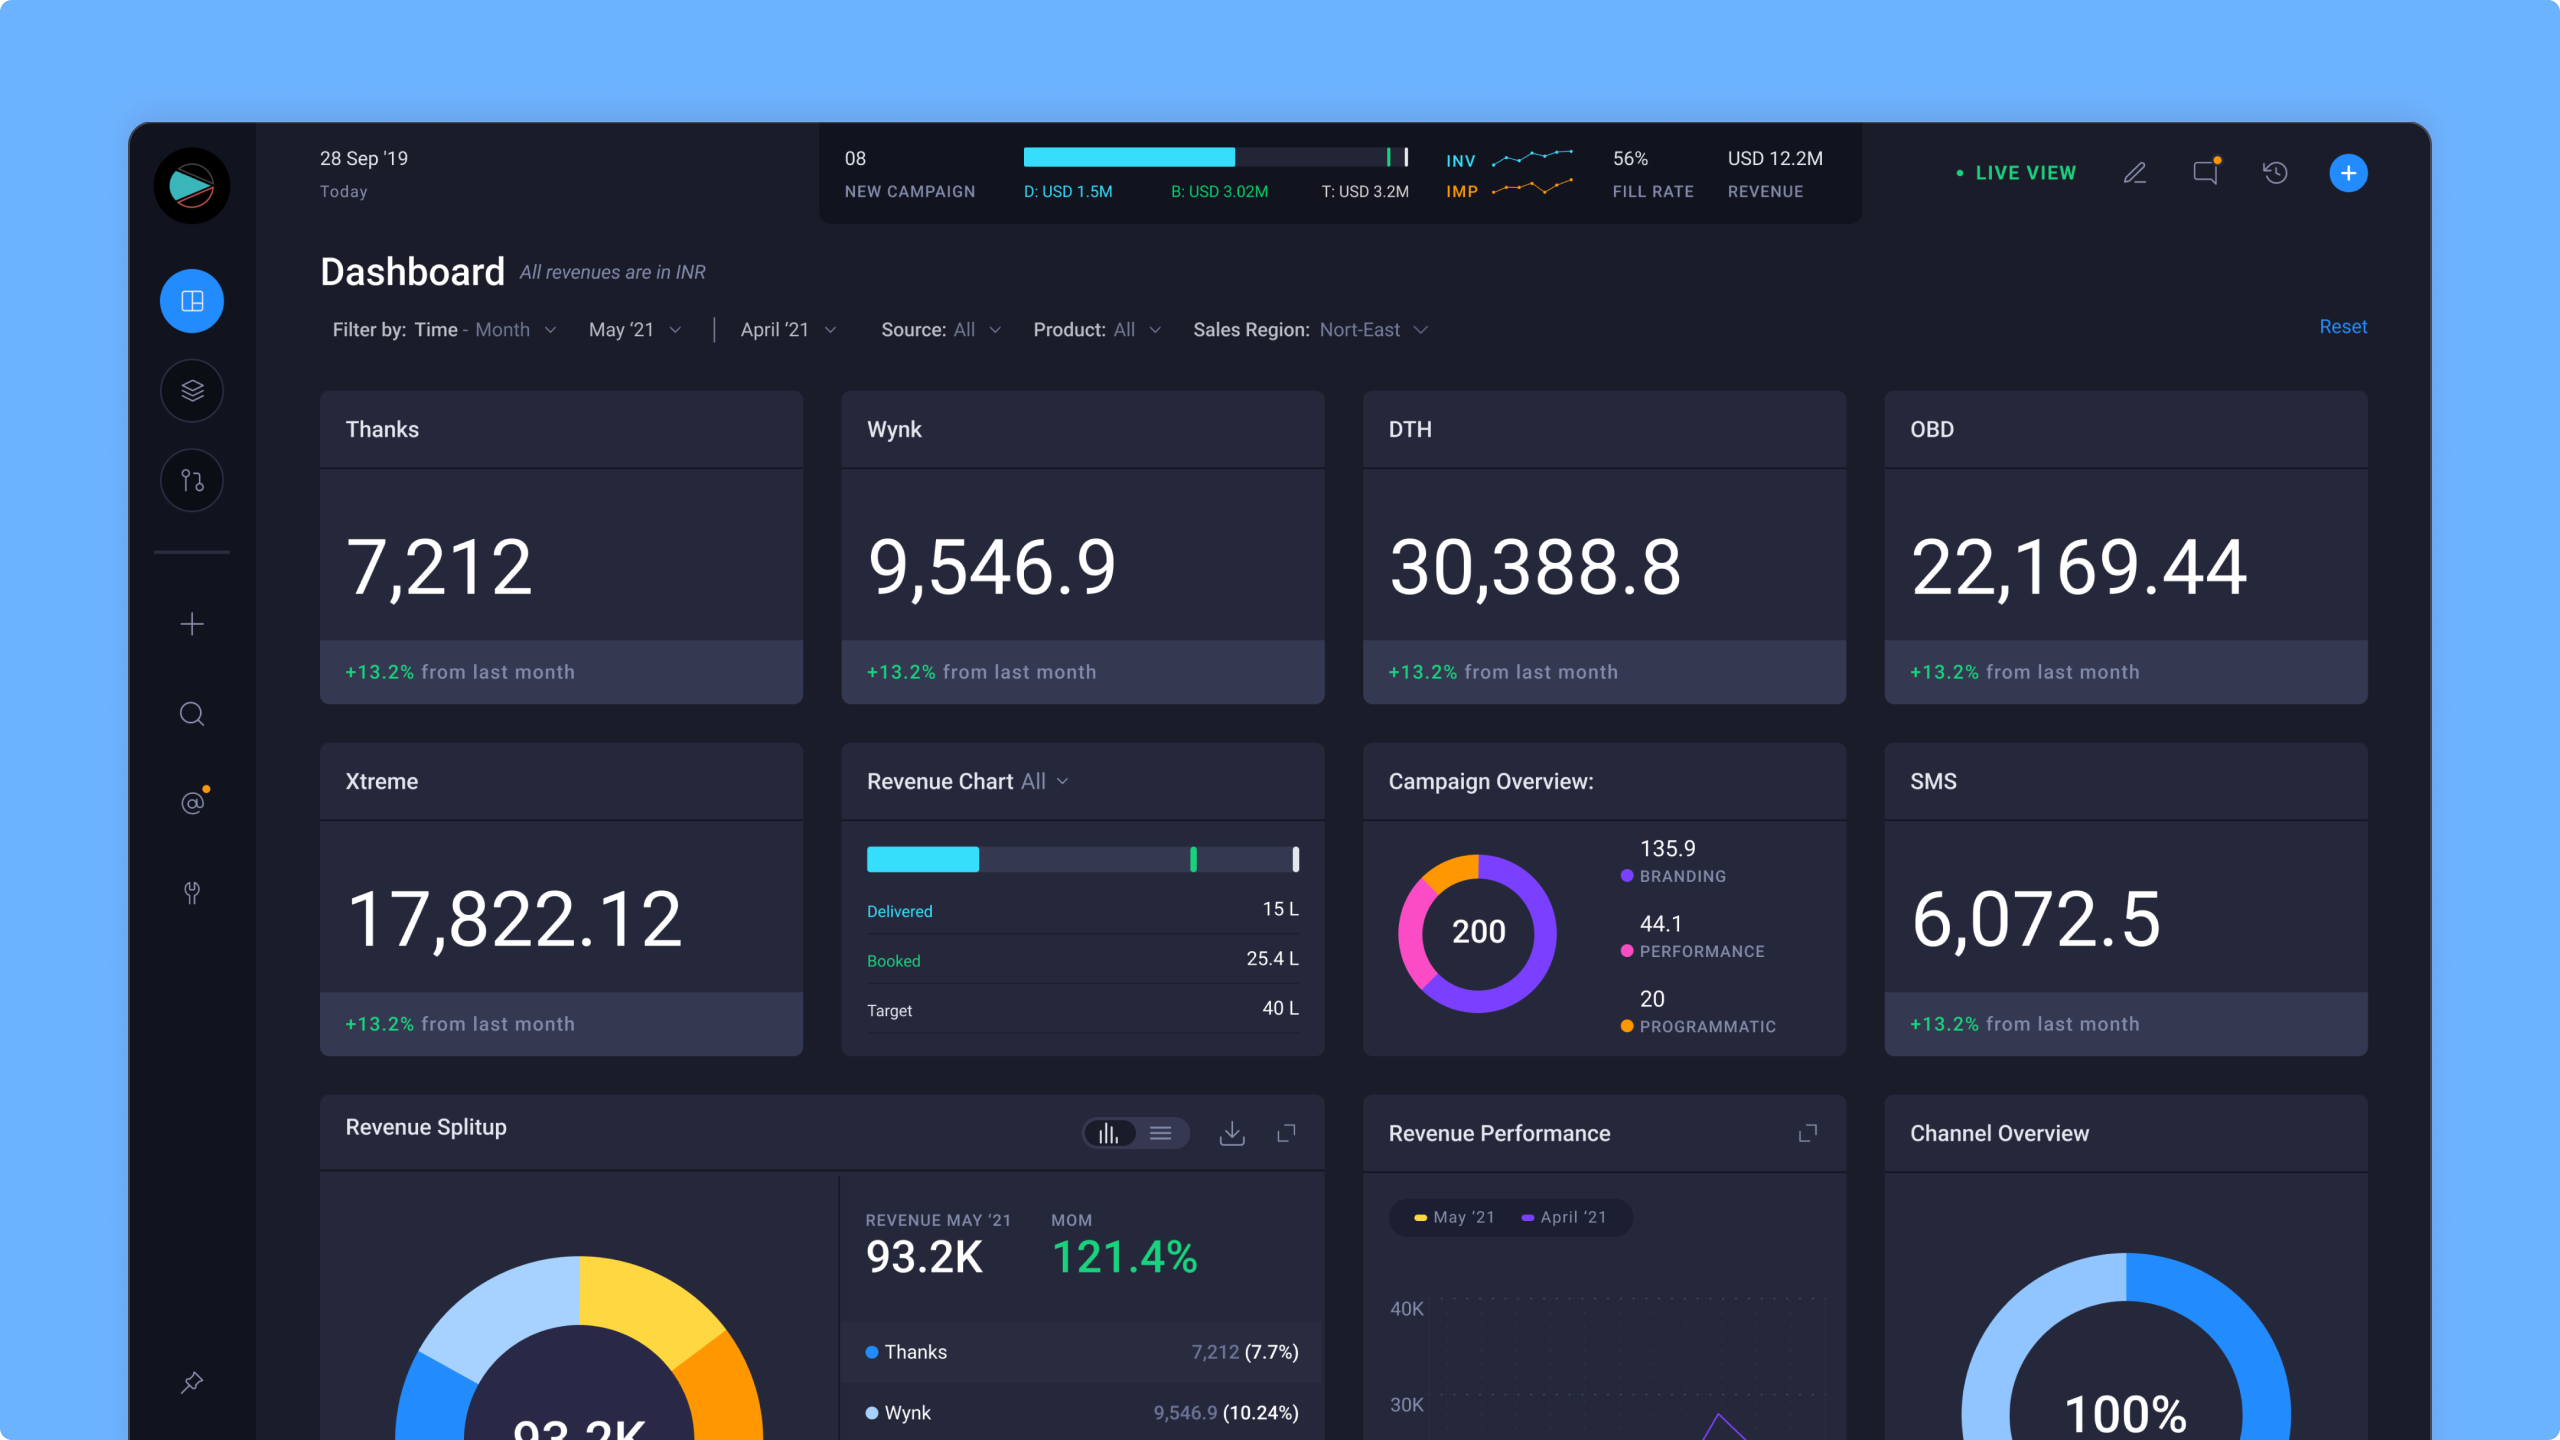Toggle the LIVE VIEW indicator
Viewport: 2560px width, 1440px height.
[x=2016, y=173]
